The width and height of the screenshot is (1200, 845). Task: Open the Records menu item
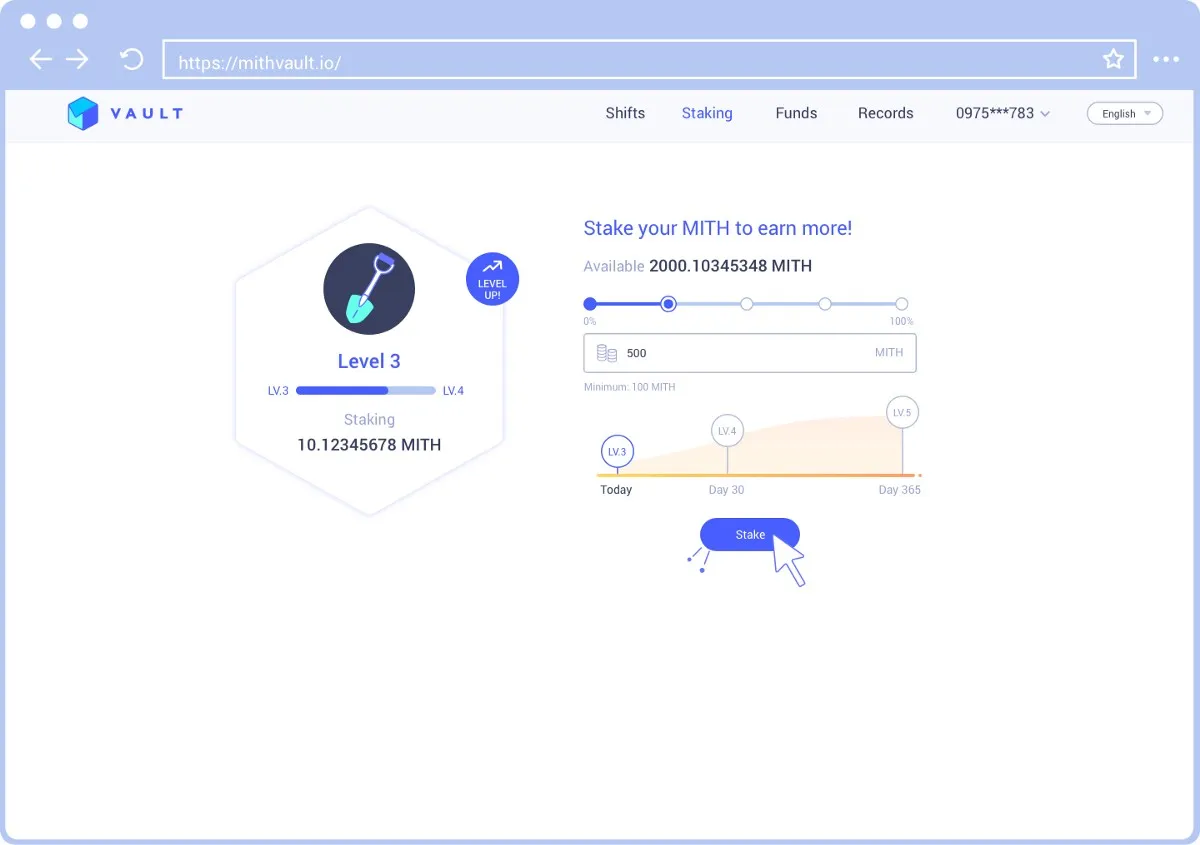tap(886, 113)
